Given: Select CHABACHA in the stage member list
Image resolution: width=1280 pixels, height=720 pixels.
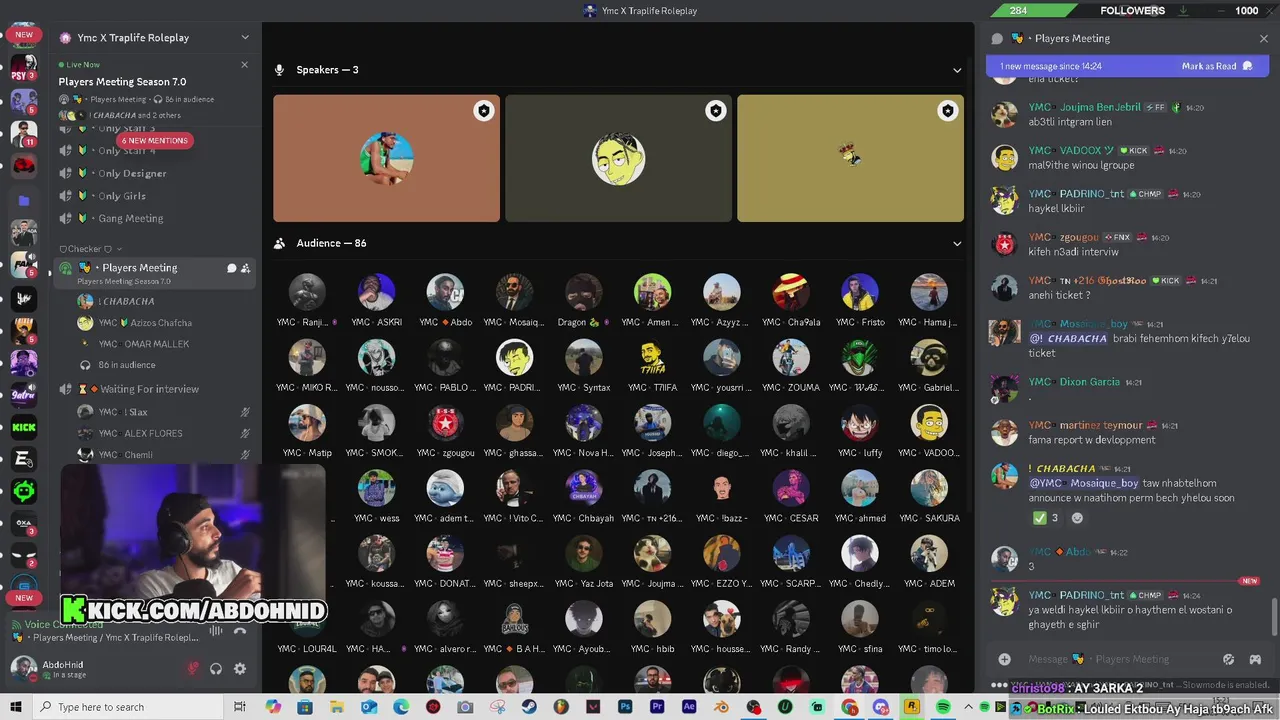Looking at the screenshot, I should click(x=128, y=301).
